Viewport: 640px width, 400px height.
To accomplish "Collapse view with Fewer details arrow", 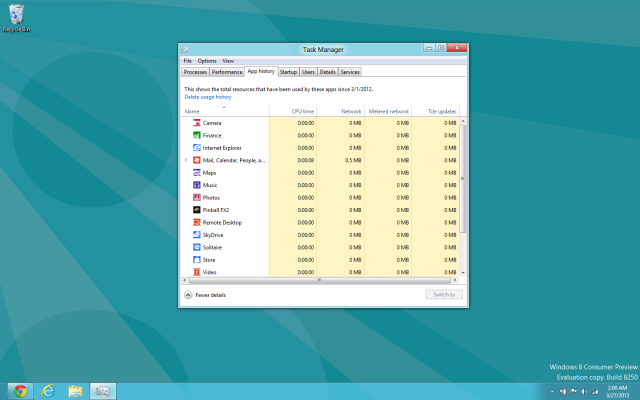I will click(188, 295).
